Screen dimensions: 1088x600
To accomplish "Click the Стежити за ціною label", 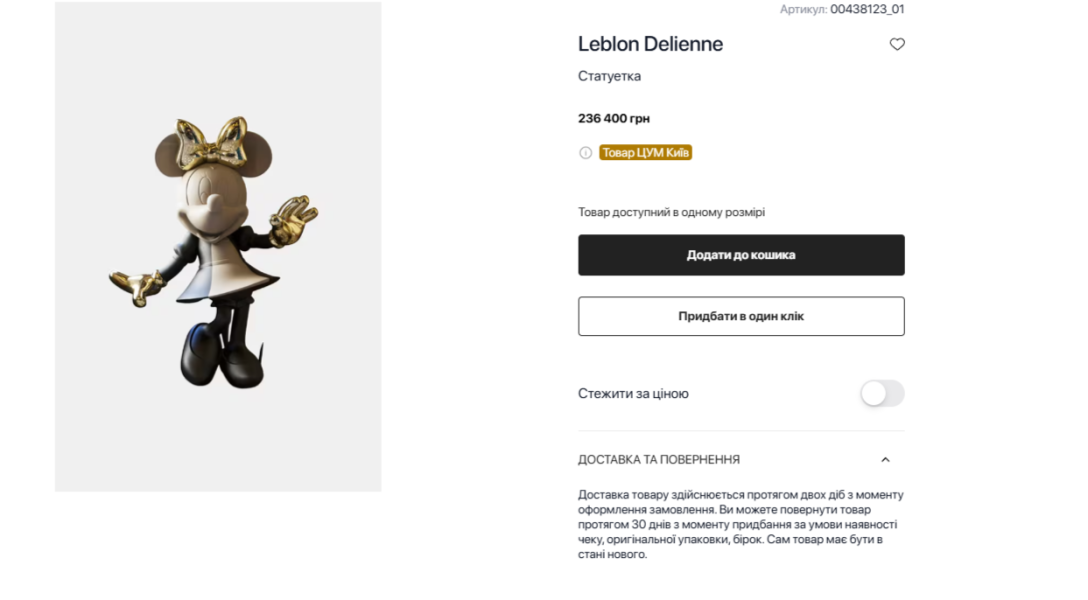I will (633, 394).
